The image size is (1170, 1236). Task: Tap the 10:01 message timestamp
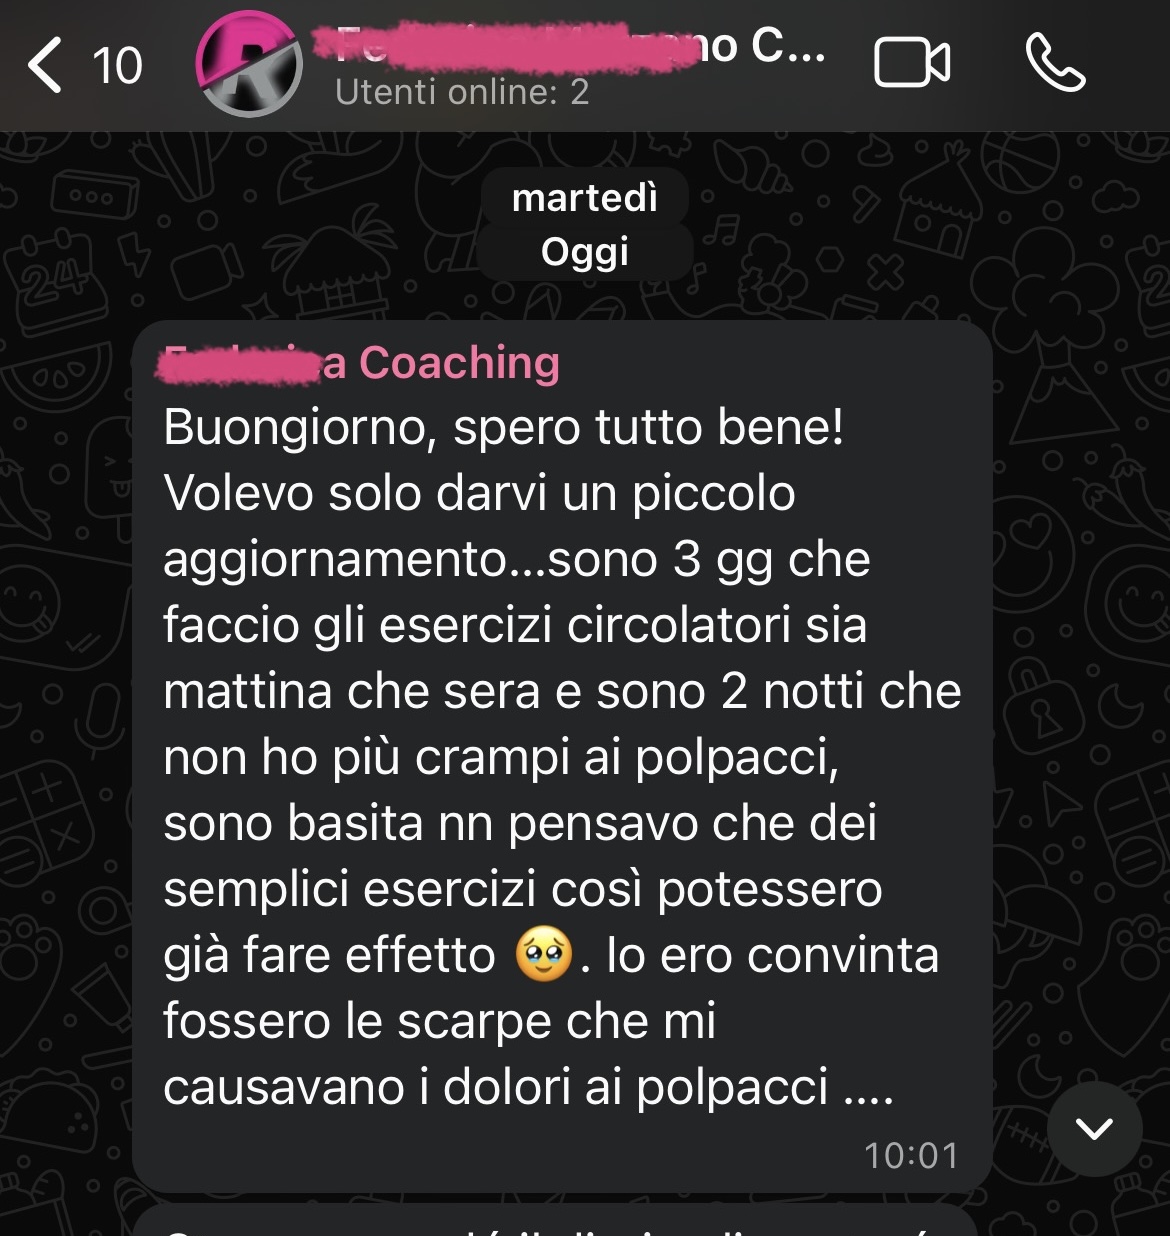(911, 1156)
